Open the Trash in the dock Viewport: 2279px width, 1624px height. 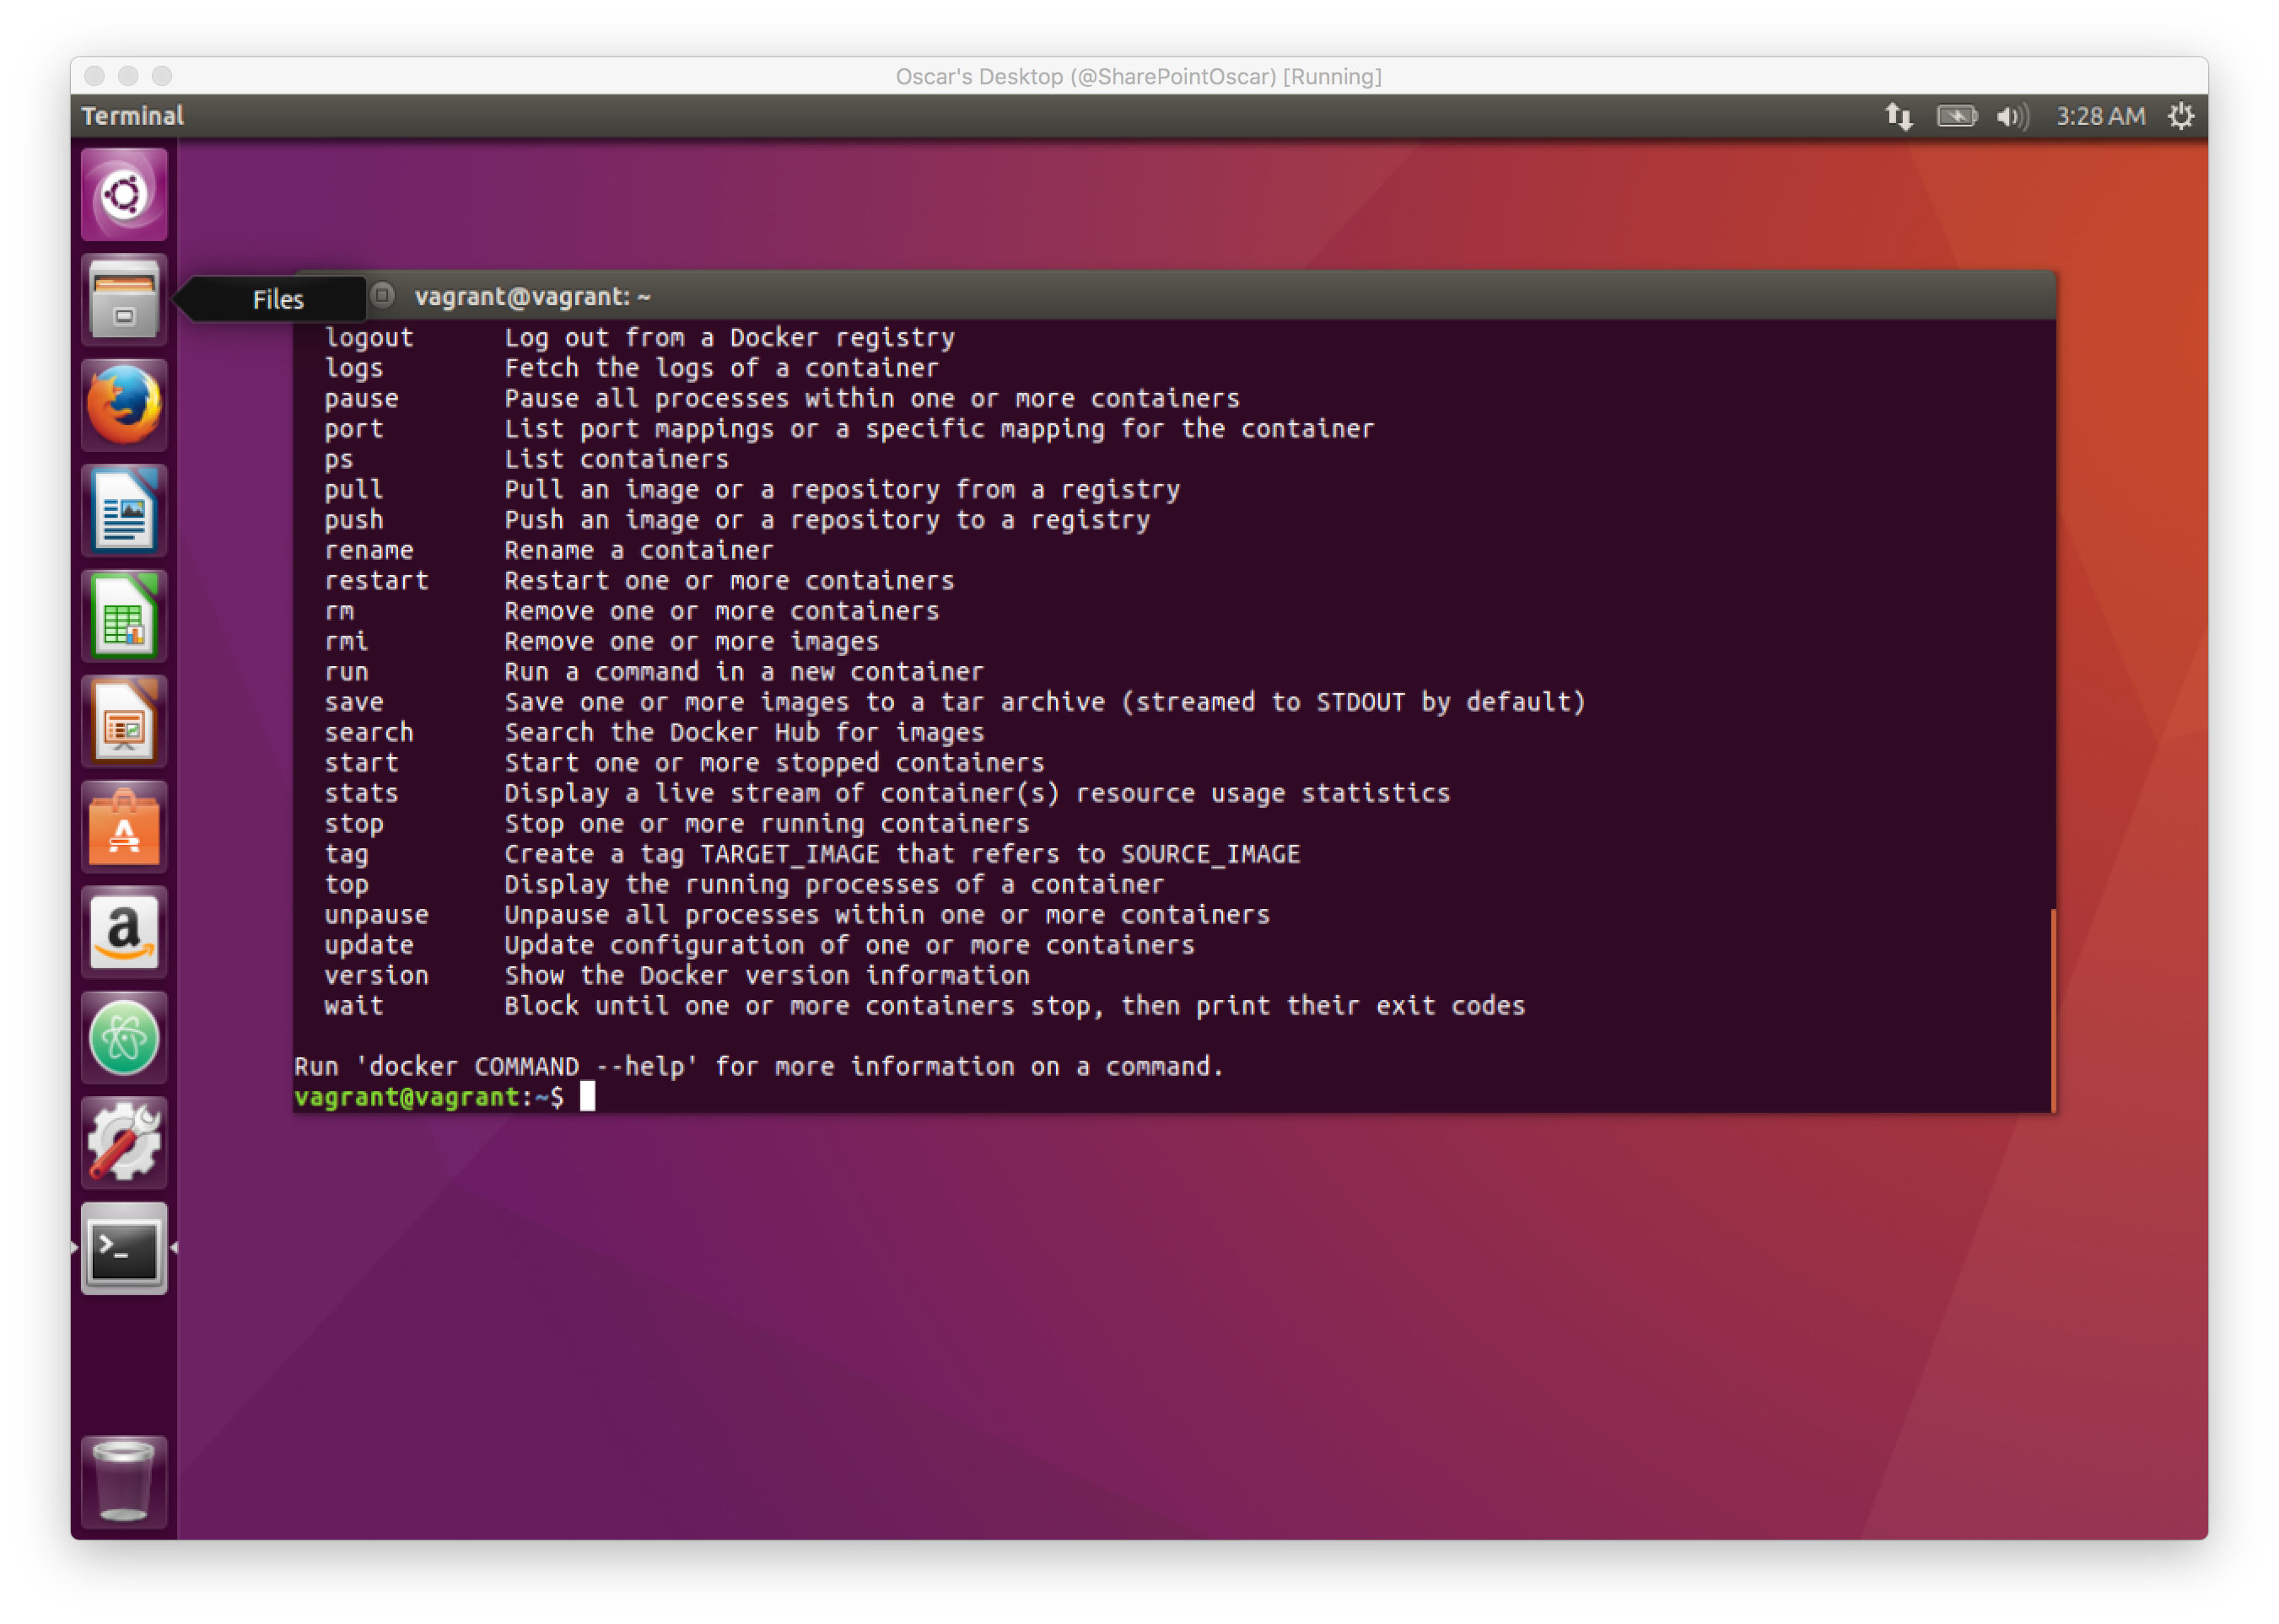click(x=124, y=1481)
